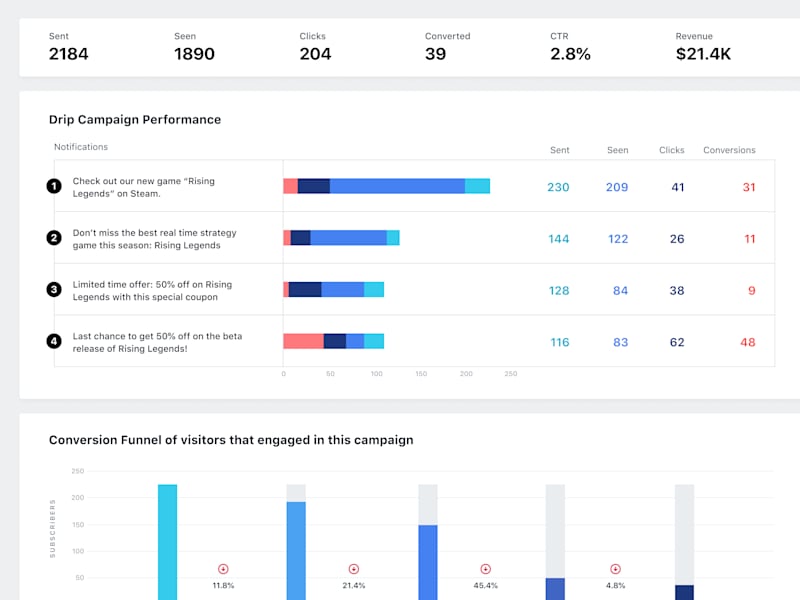Open notification "Last chance to get 50% off"
The width and height of the screenshot is (800, 600).
point(157,342)
